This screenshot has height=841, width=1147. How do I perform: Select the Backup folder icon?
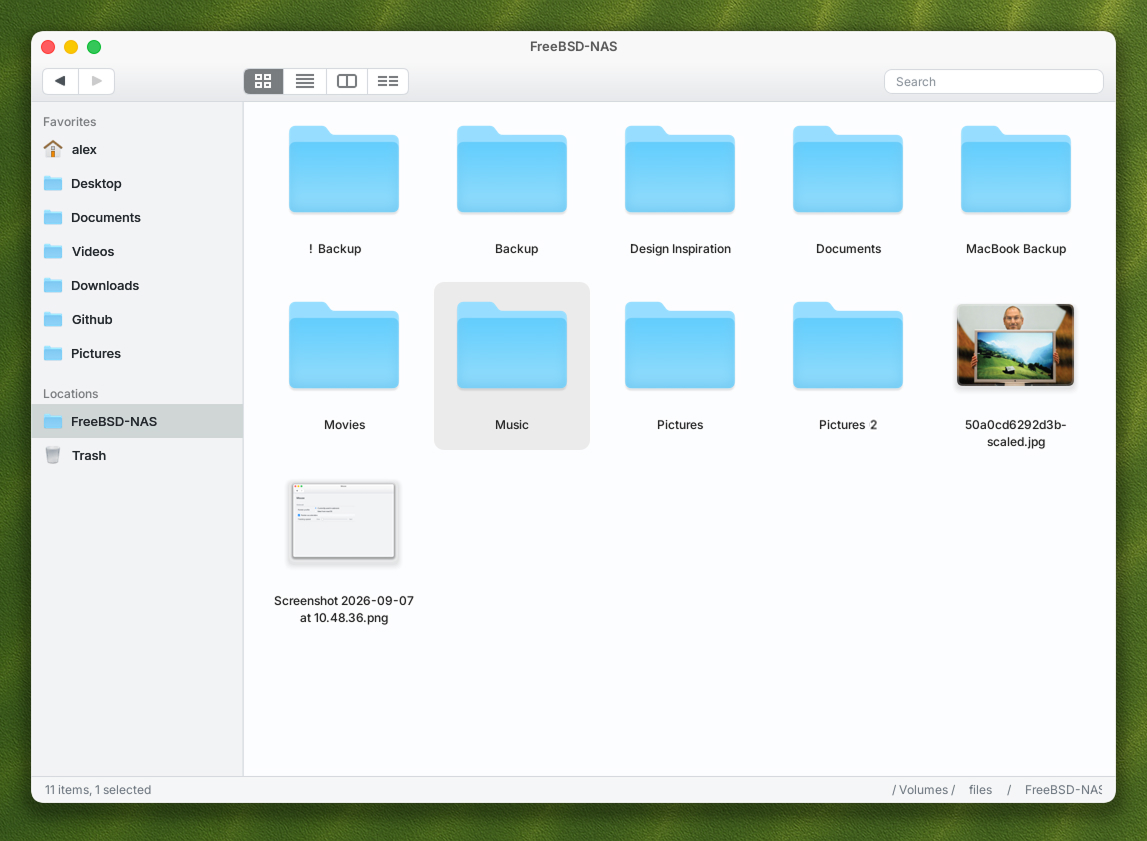point(512,170)
